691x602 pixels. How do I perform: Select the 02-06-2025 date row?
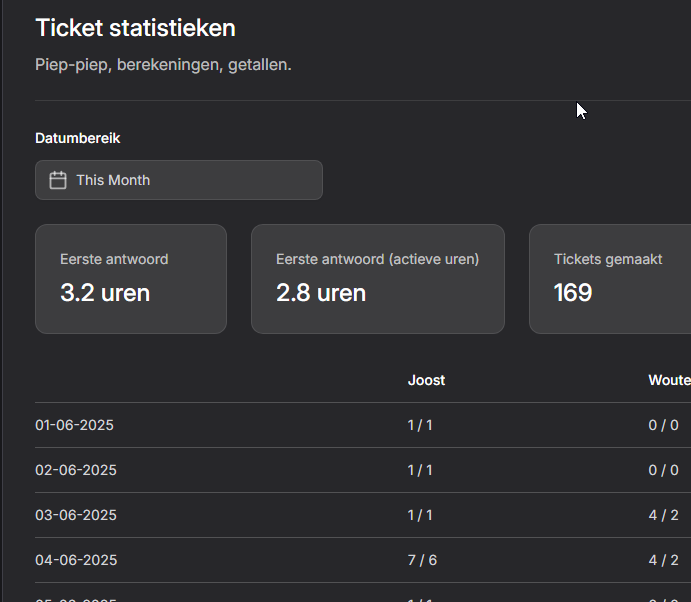coord(76,470)
